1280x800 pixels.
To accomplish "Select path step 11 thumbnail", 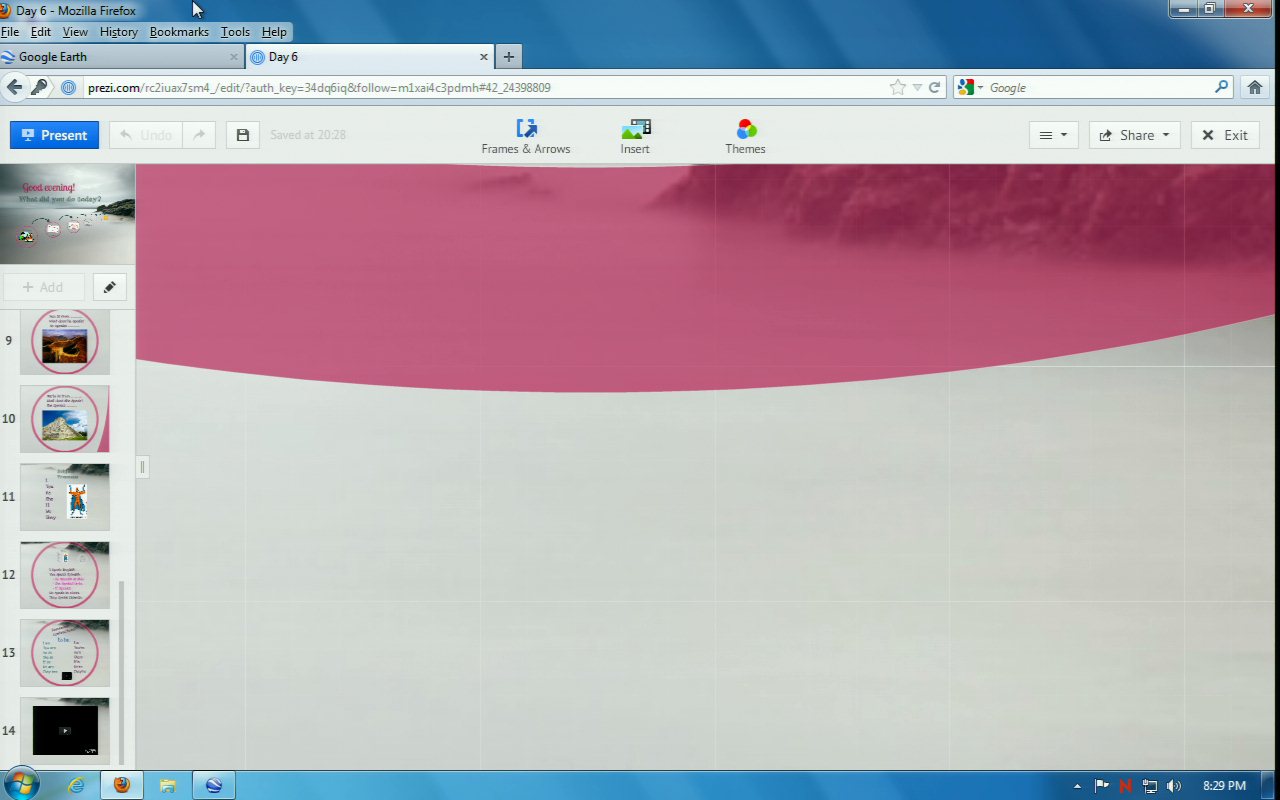I will (65, 497).
